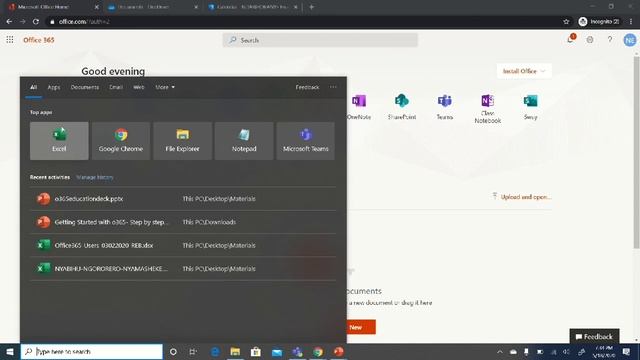Open Office 365 help question mark
Screen dimensions: 640x360
pyautogui.click(x=610, y=40)
